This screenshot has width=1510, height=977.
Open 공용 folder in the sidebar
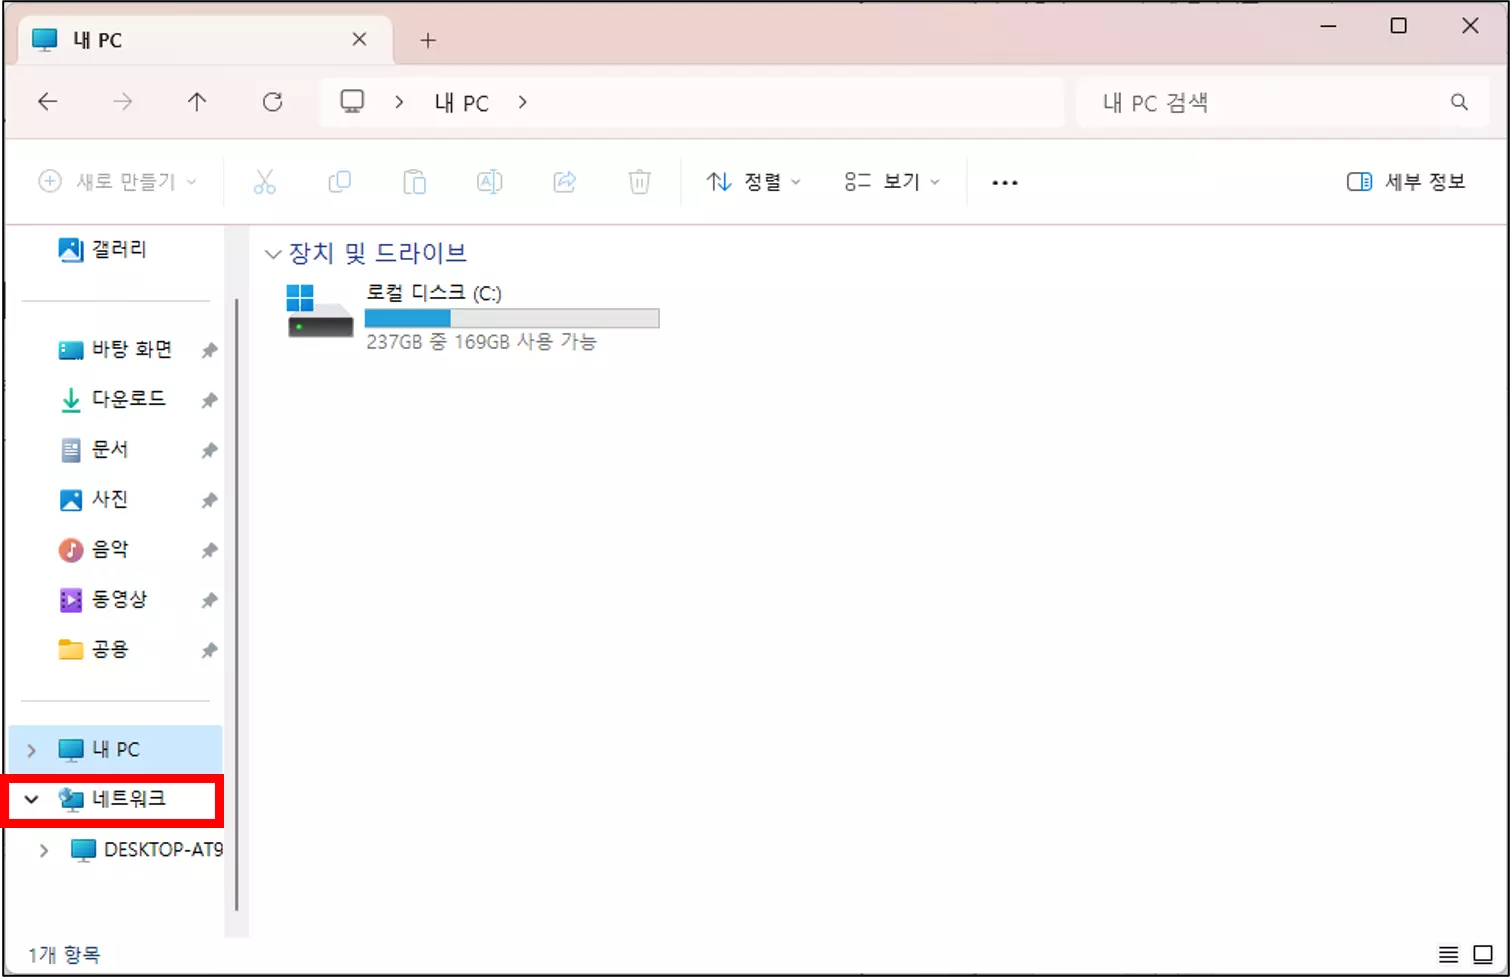click(x=94, y=649)
